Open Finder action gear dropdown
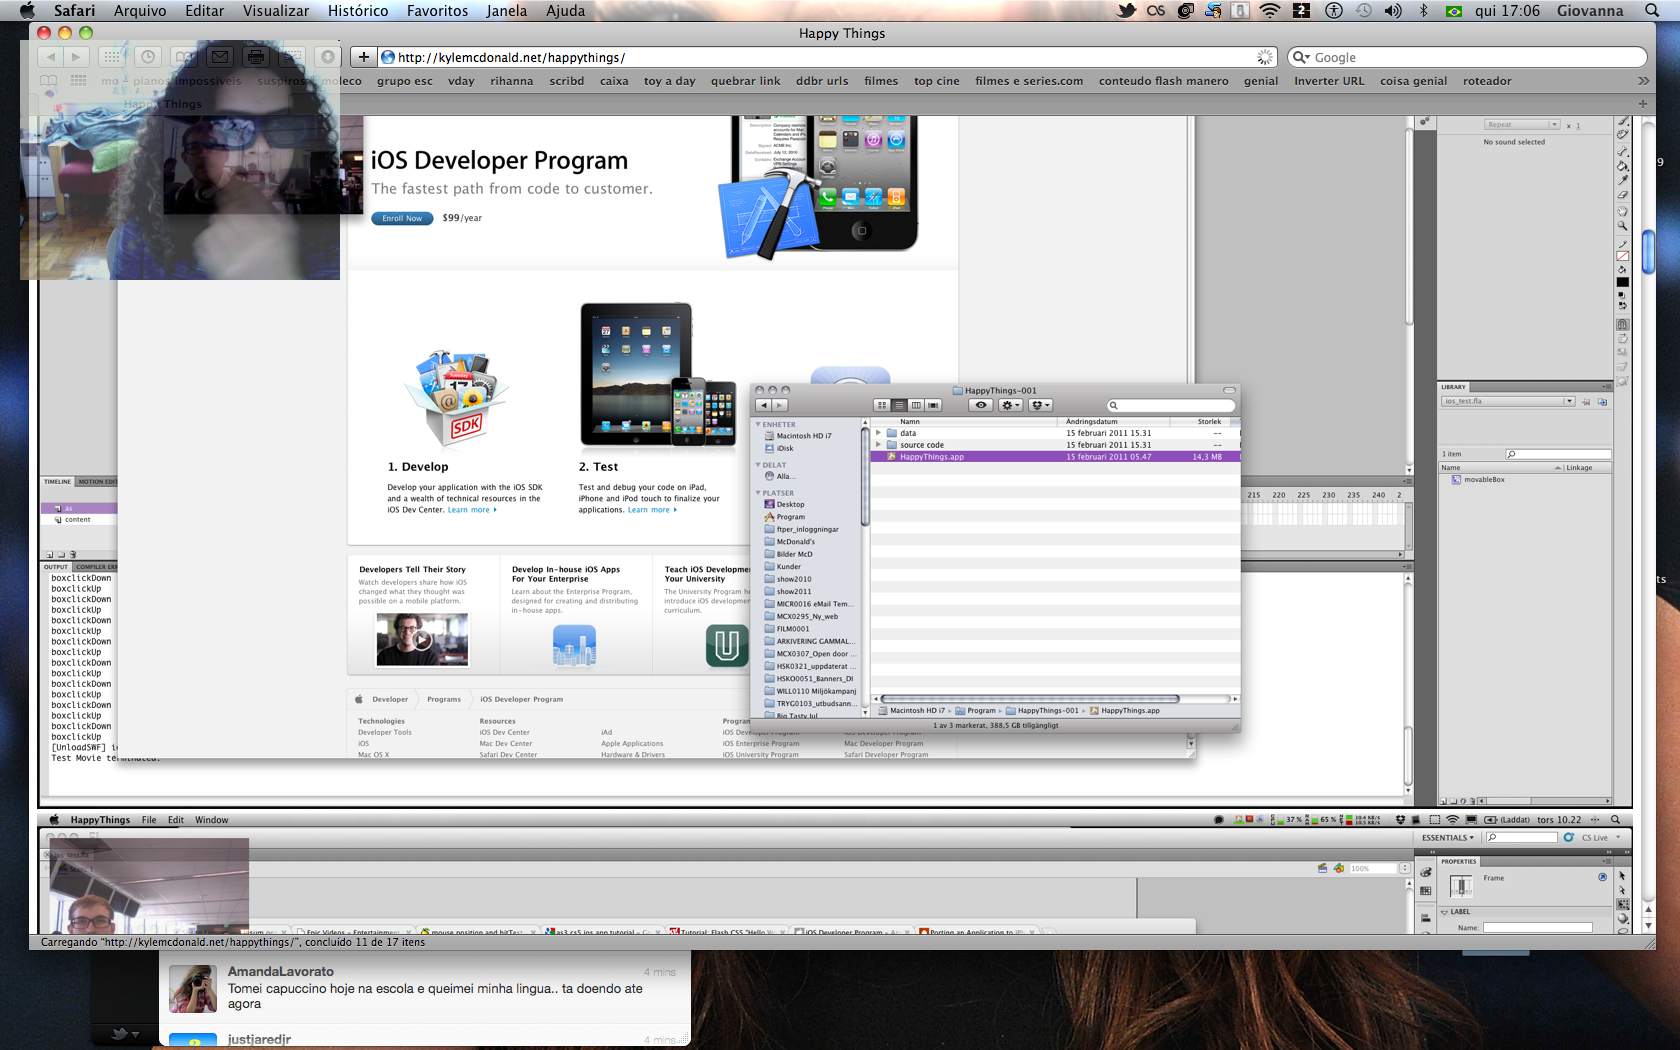This screenshot has height=1050, width=1680. click(x=1011, y=405)
